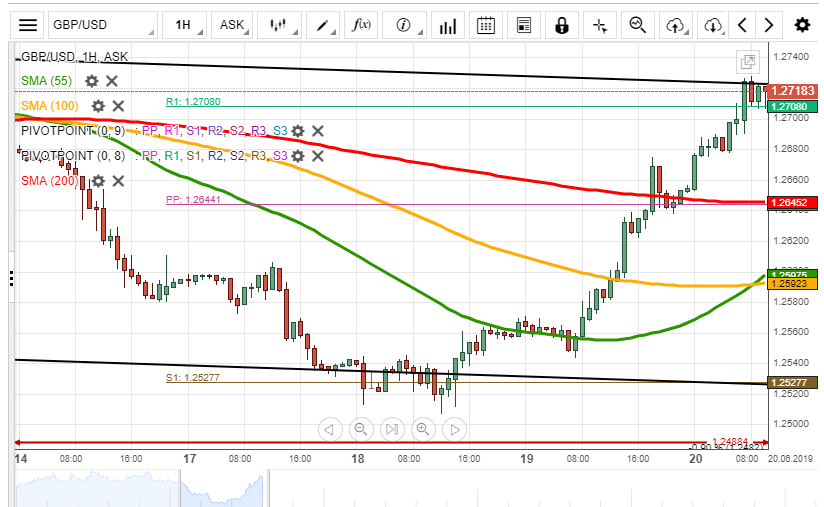Click date 17 on the time axis
The image size is (824, 507).
click(x=189, y=459)
